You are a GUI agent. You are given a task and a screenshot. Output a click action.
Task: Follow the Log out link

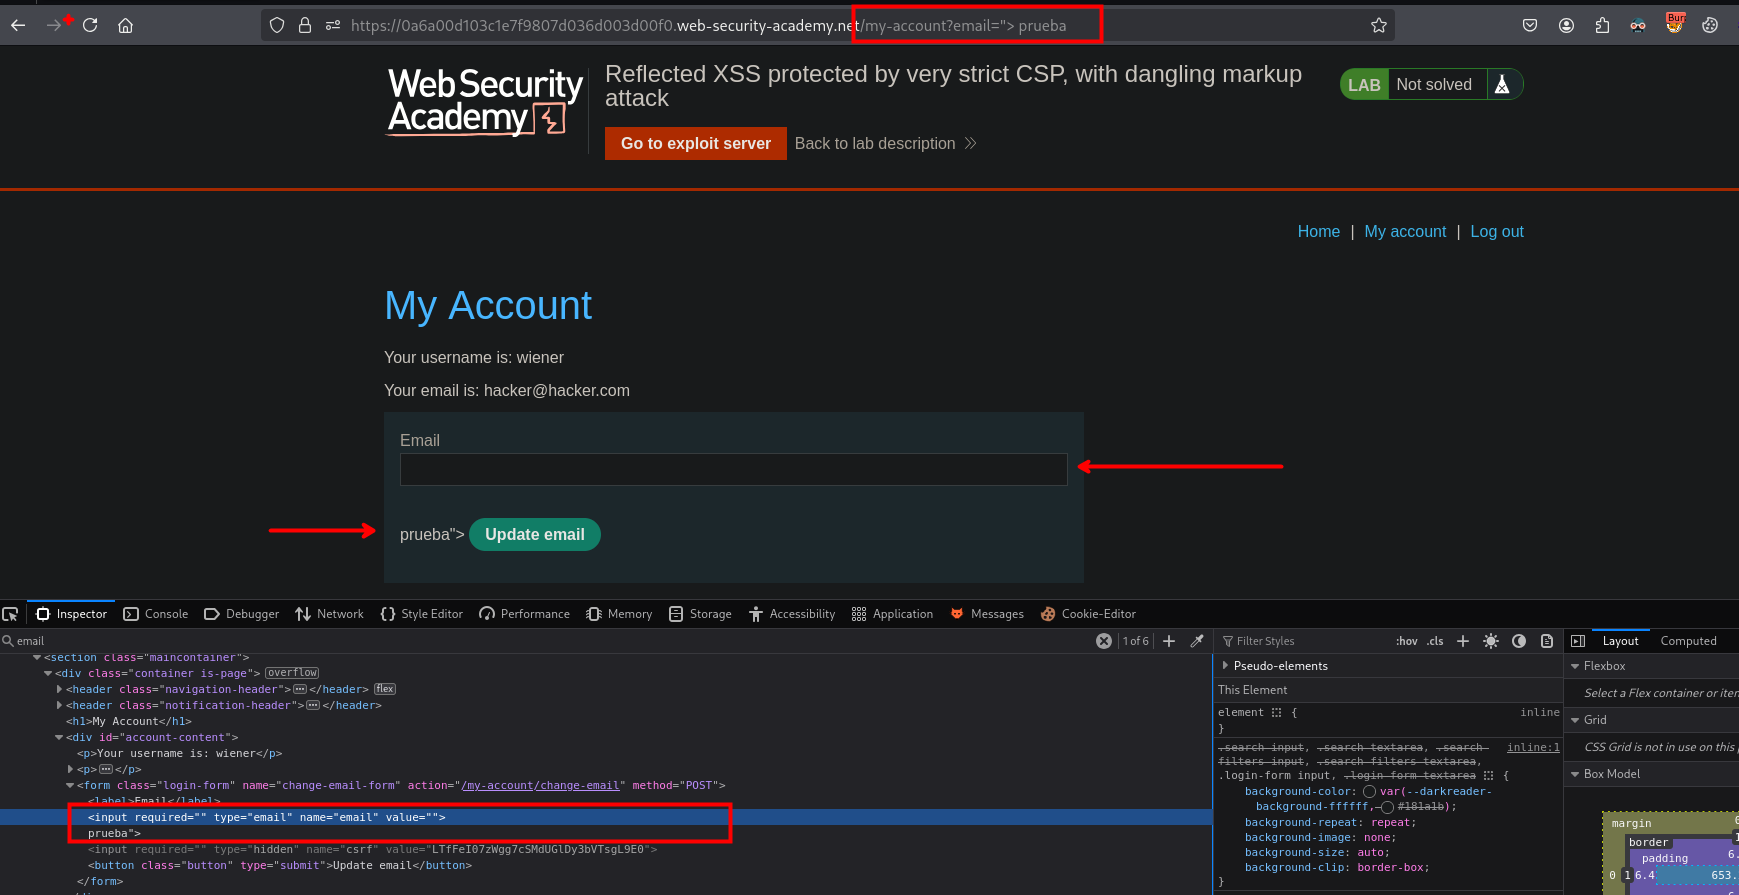[1496, 232]
